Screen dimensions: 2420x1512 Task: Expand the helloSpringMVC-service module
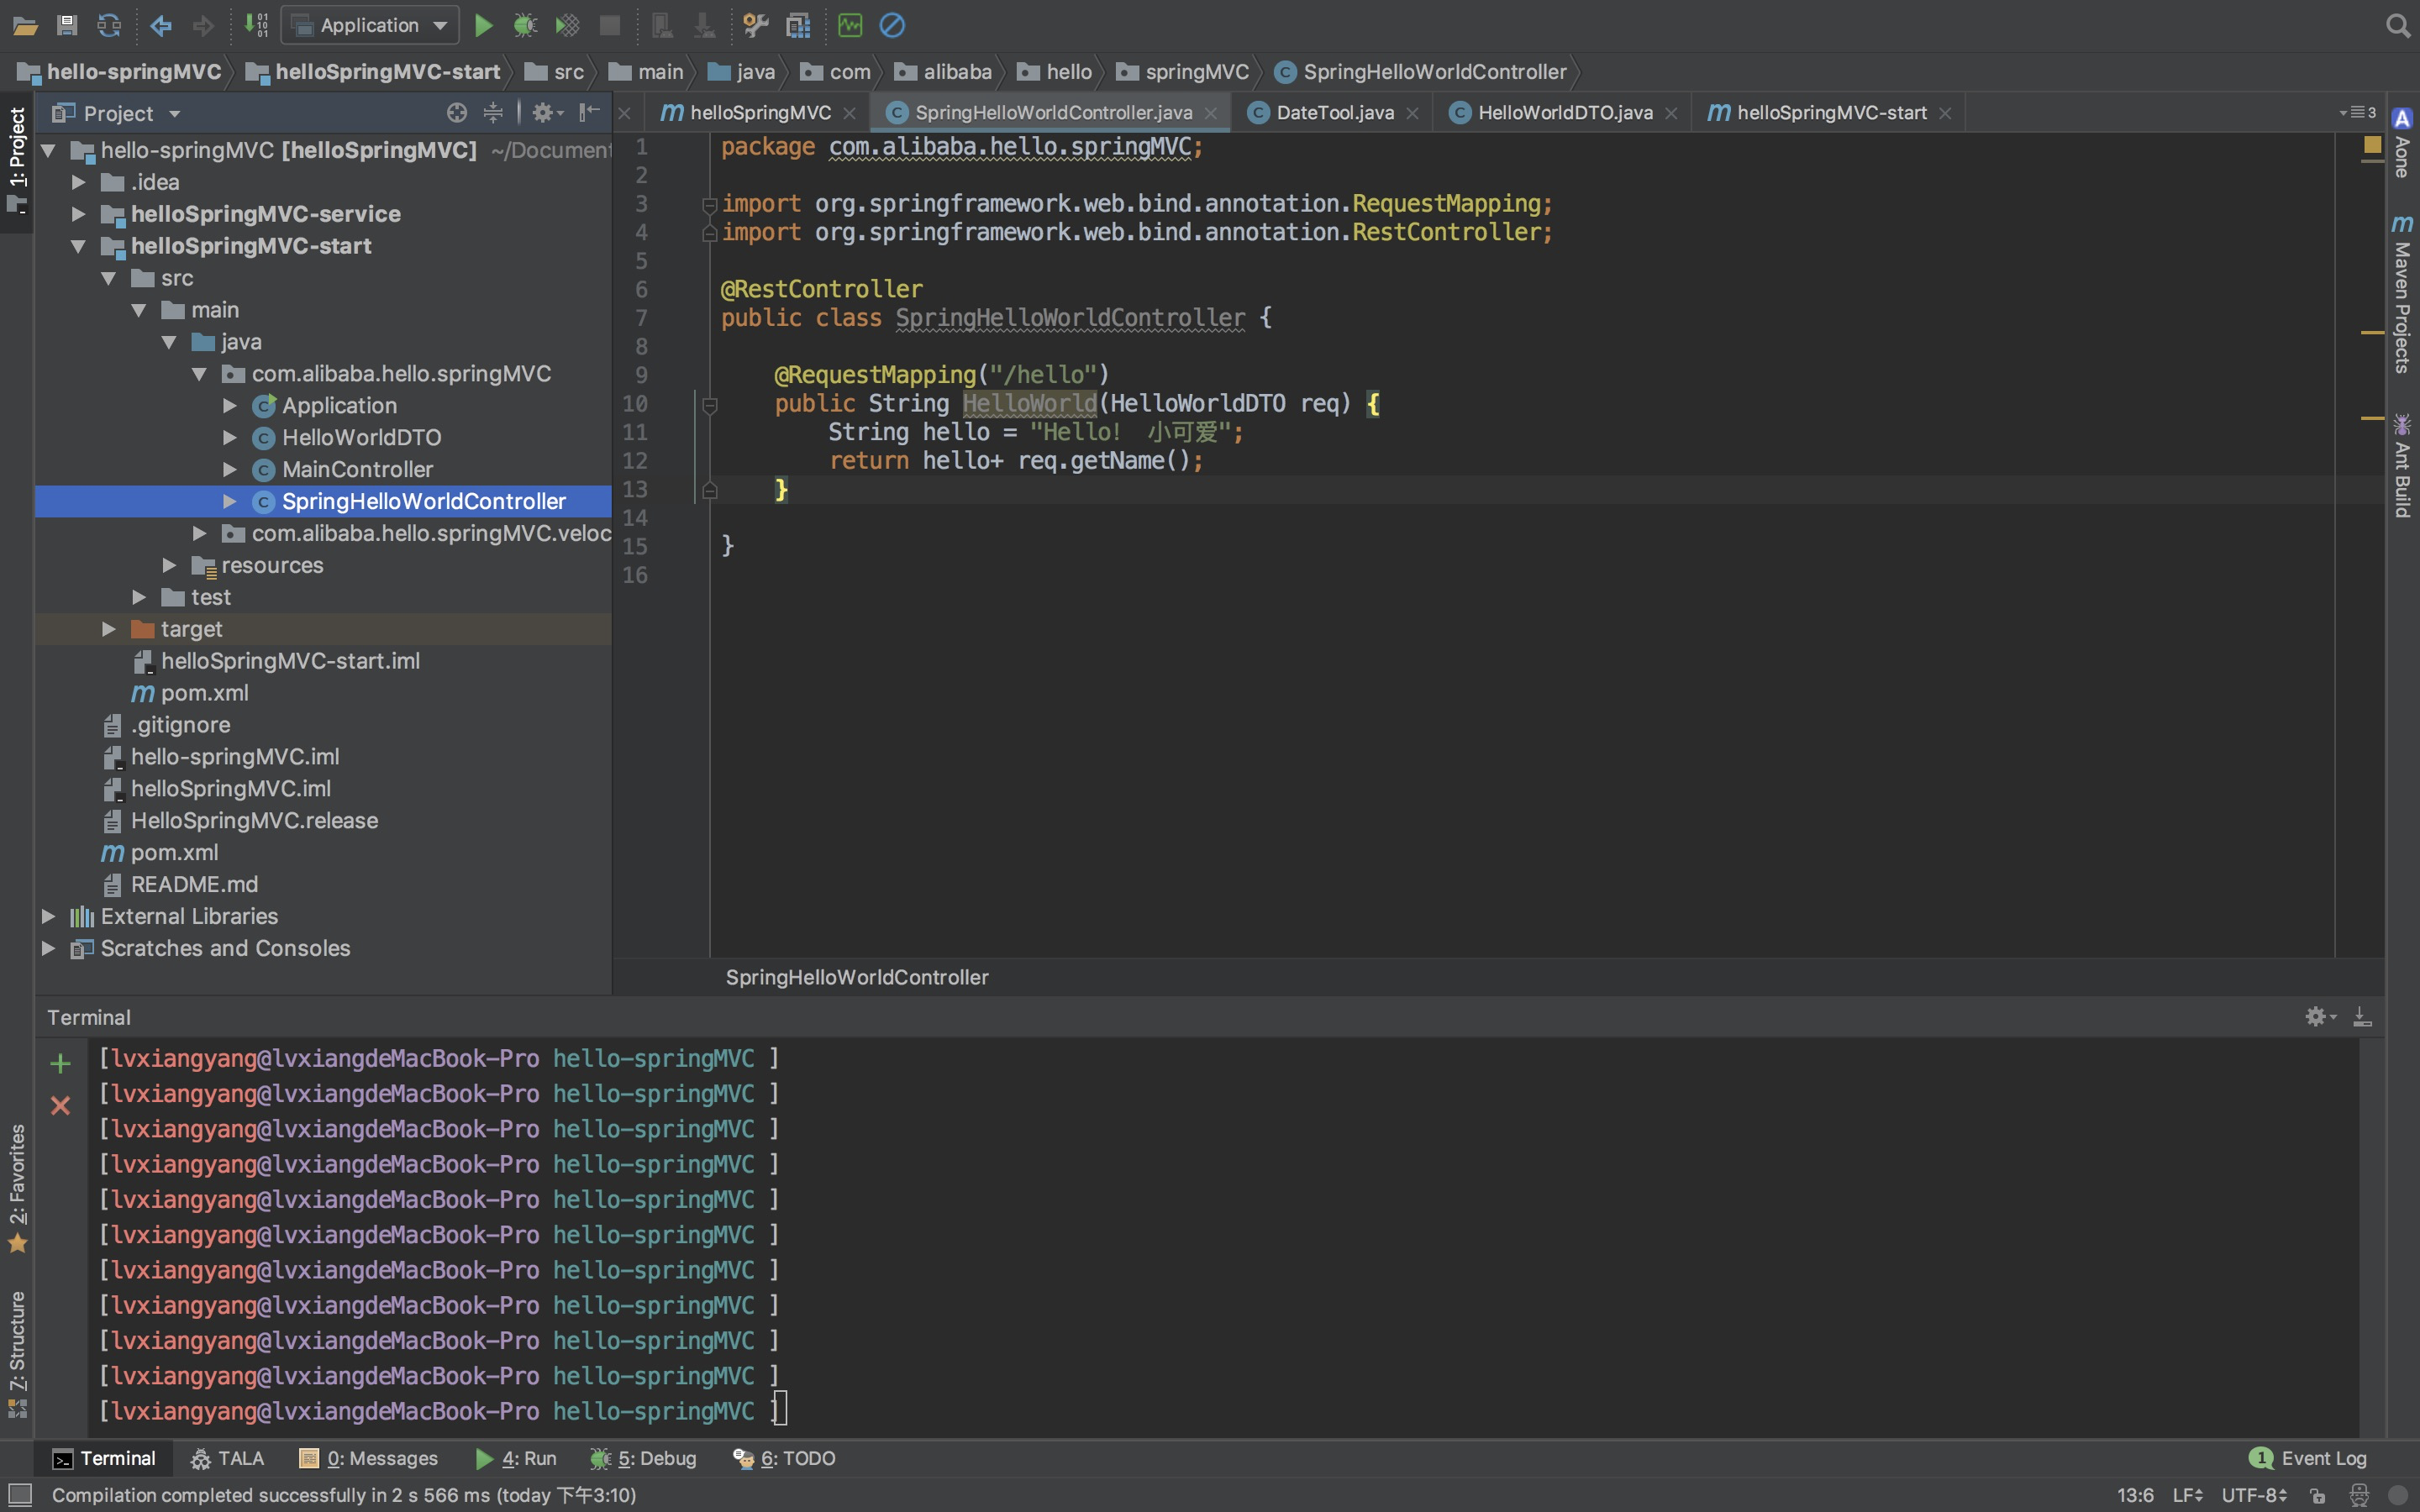(78, 214)
